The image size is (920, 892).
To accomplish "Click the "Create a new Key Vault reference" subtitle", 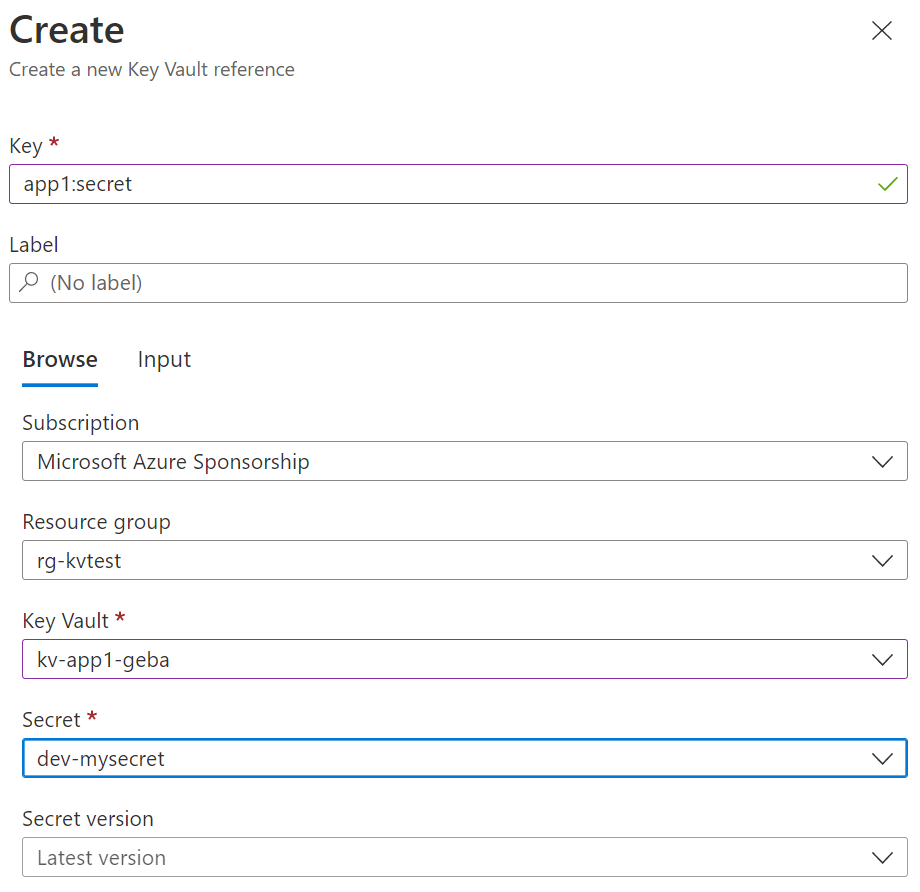I will 152,70.
